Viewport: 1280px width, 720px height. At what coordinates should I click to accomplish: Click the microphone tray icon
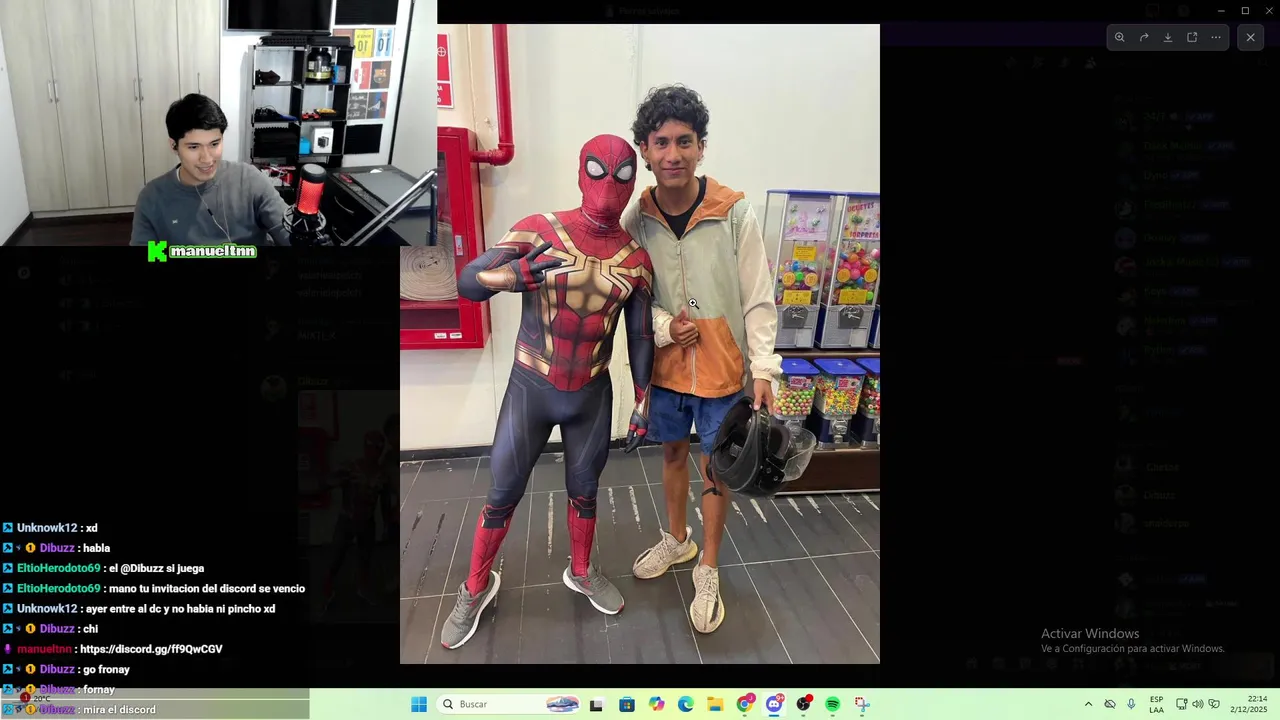(x=1131, y=704)
